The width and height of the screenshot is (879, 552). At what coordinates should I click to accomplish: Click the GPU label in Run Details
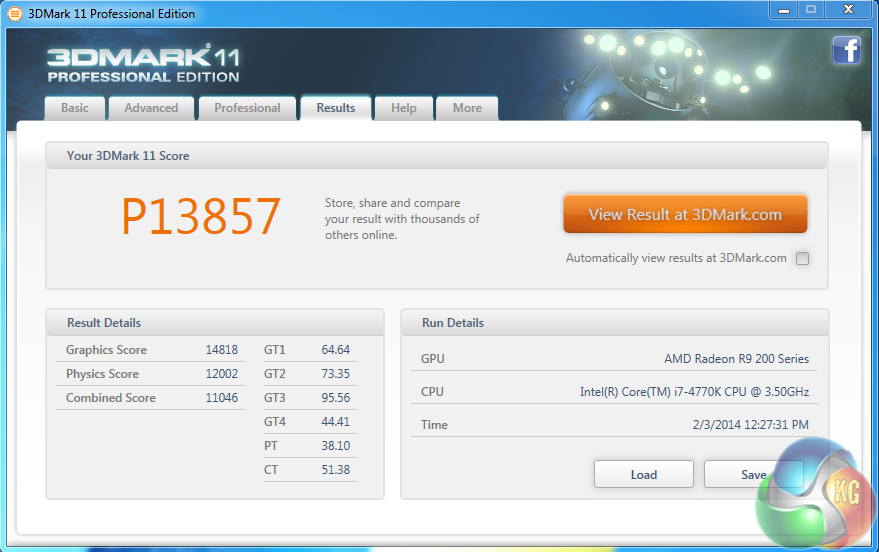(x=433, y=359)
